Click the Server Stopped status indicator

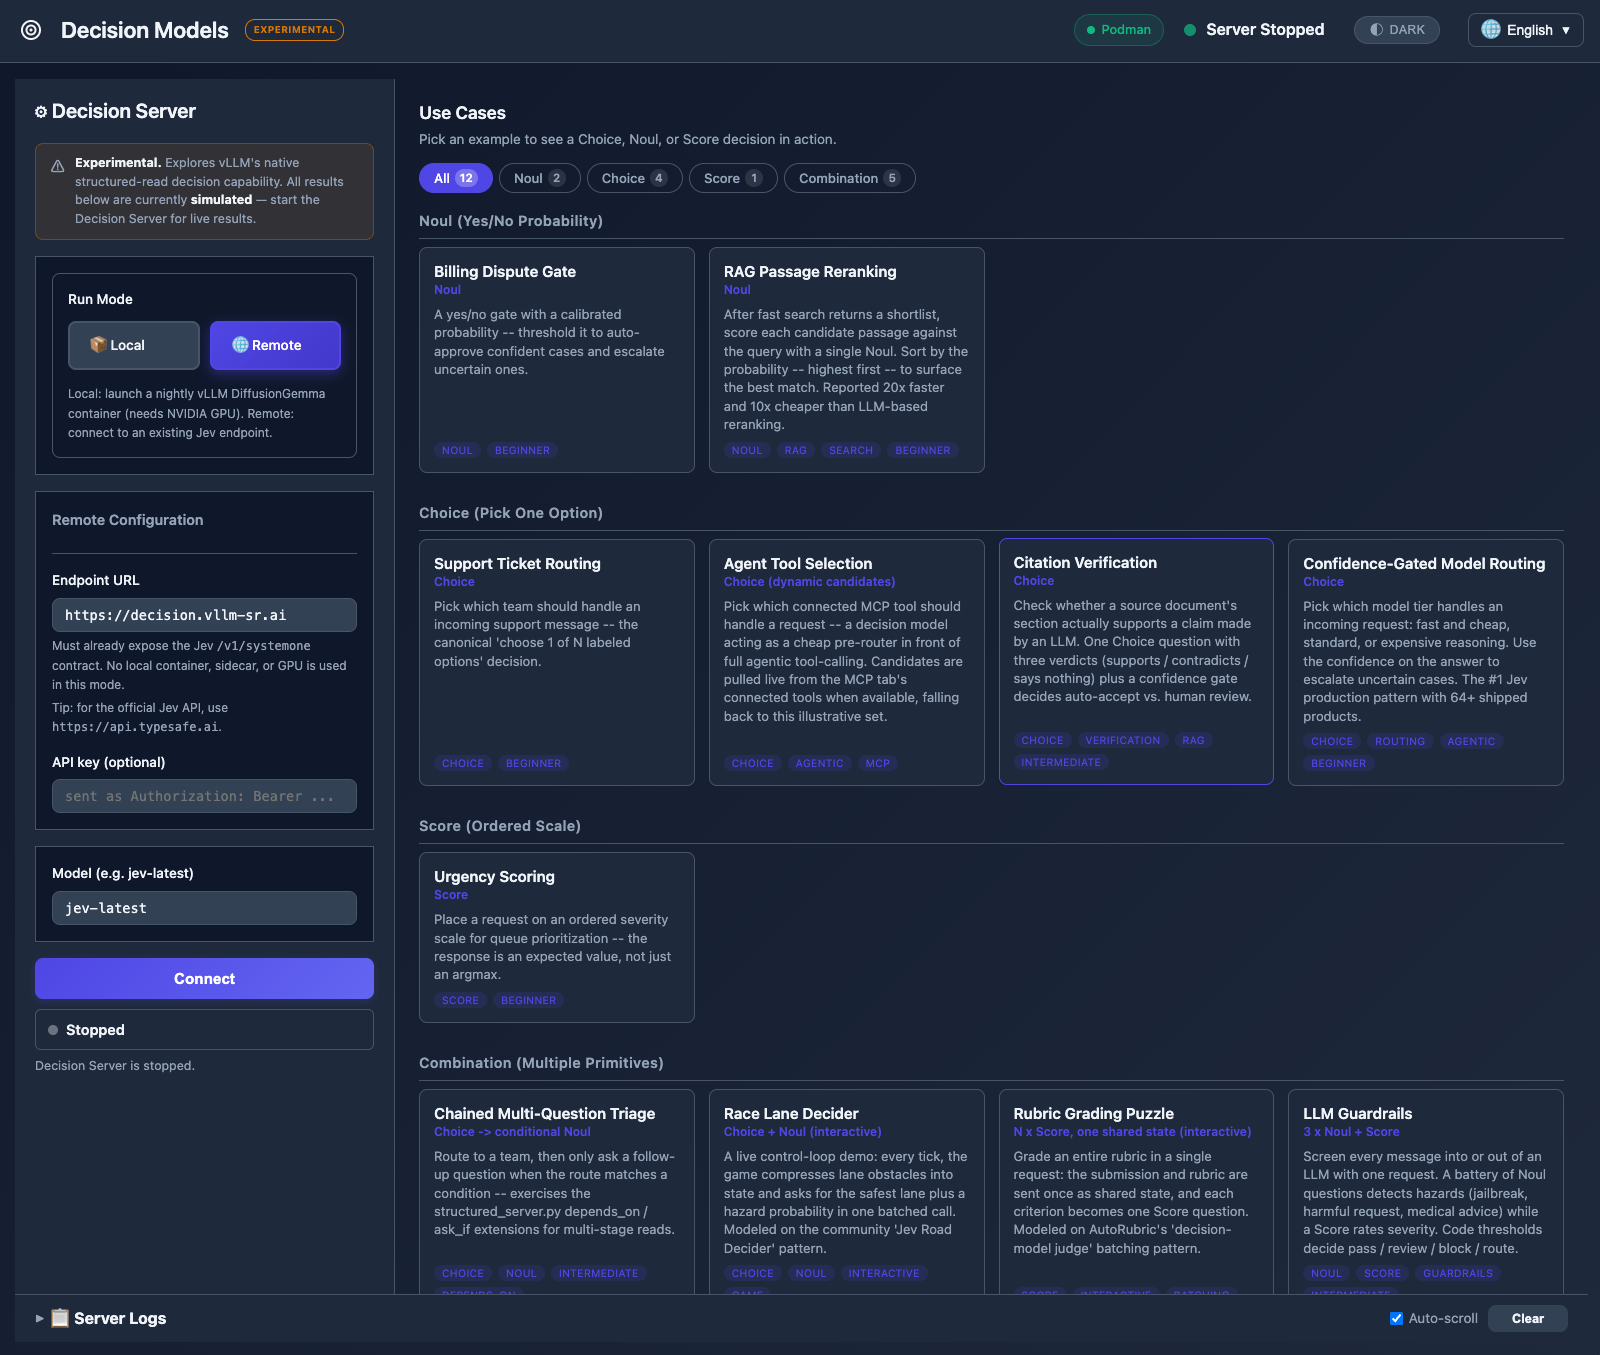[1254, 30]
